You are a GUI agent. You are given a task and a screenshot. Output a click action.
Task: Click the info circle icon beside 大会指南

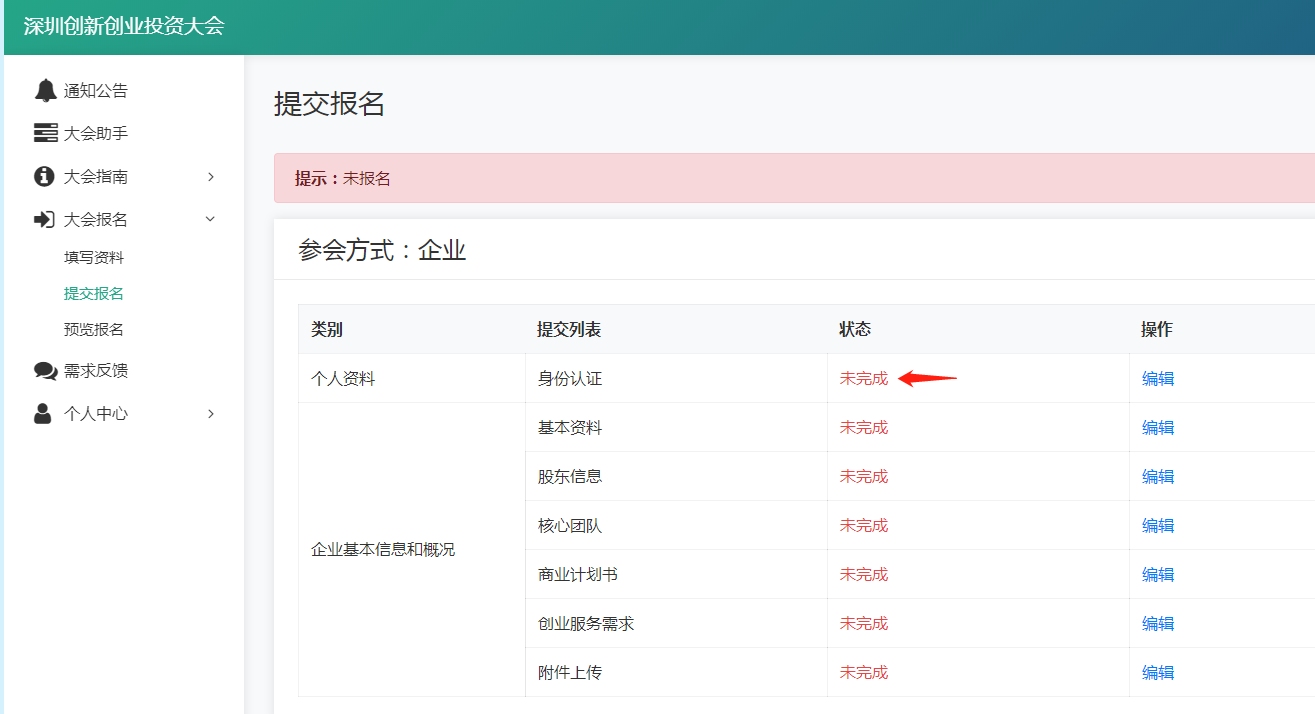pos(44,177)
